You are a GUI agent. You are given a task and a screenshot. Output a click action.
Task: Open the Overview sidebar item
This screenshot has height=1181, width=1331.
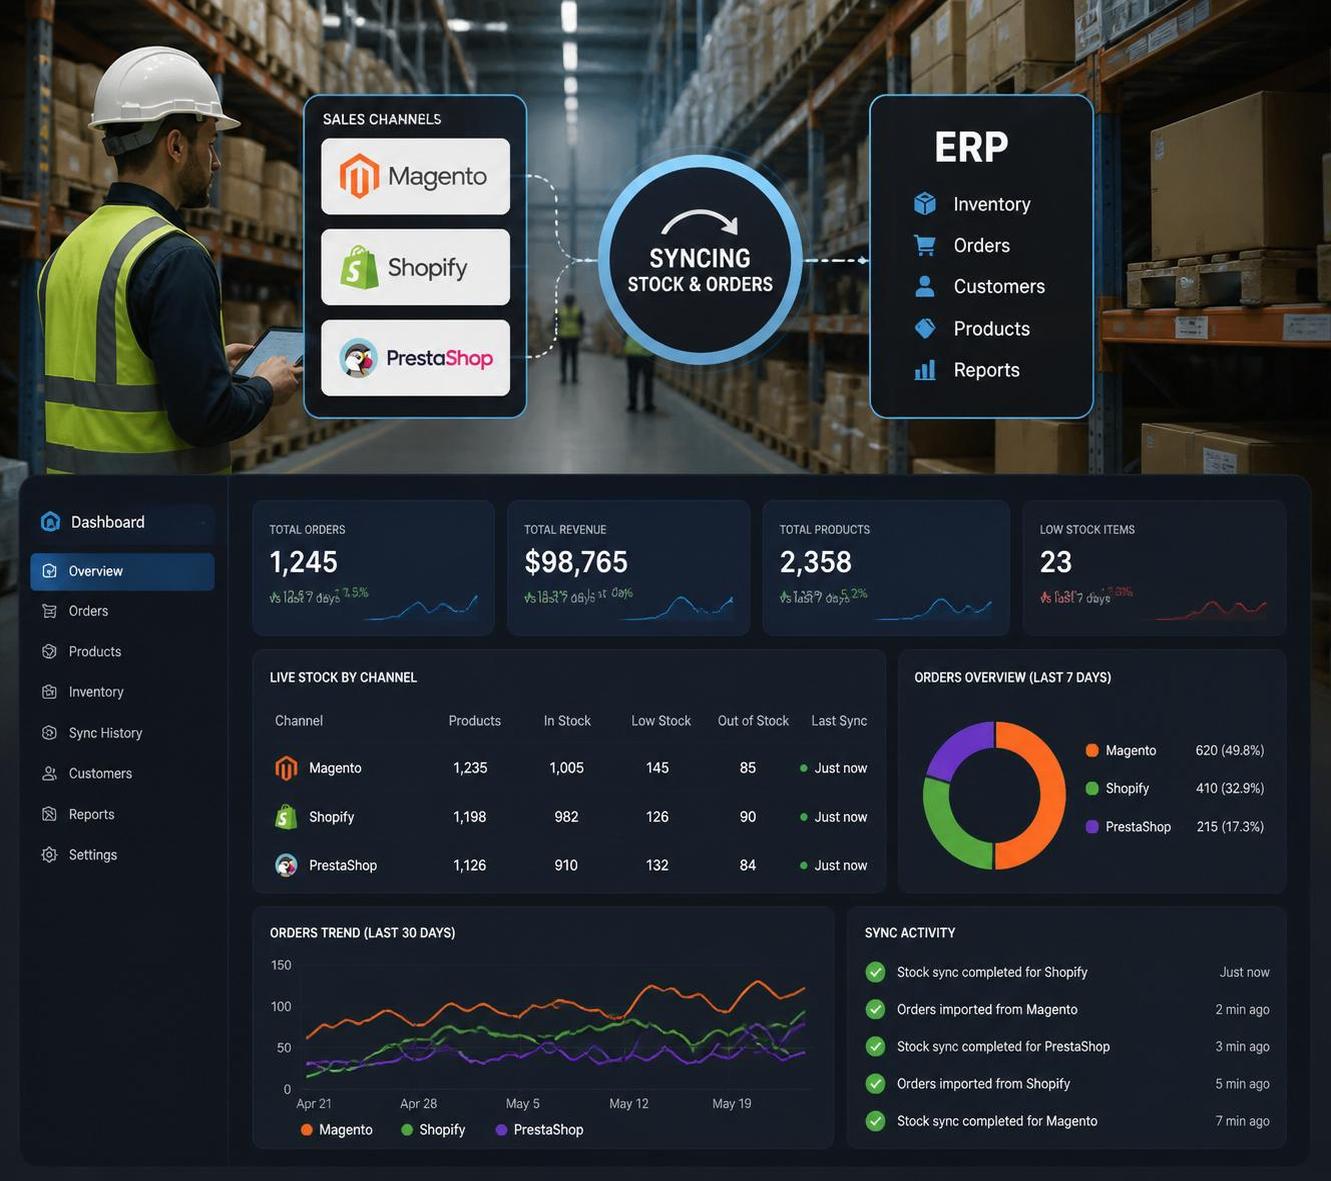(122, 571)
